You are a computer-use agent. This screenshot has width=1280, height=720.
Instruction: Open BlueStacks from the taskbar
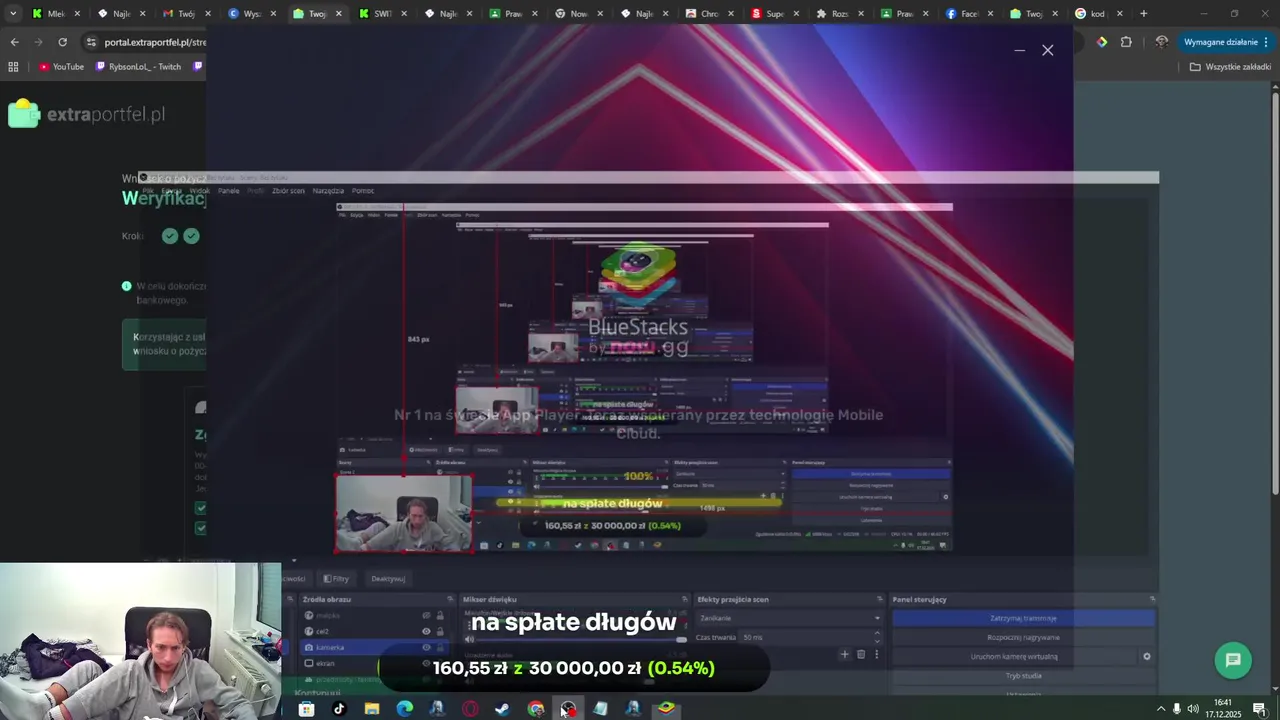666,709
